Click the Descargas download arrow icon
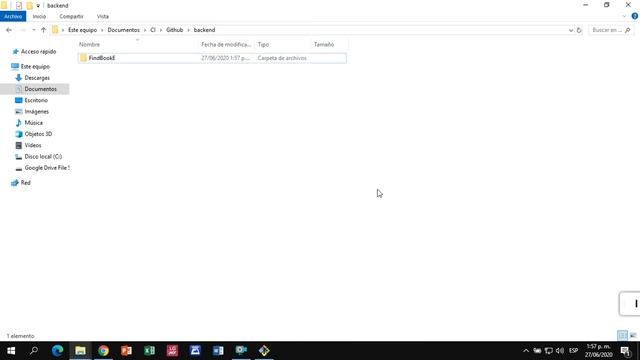This screenshot has height=360, width=640. (x=18, y=78)
